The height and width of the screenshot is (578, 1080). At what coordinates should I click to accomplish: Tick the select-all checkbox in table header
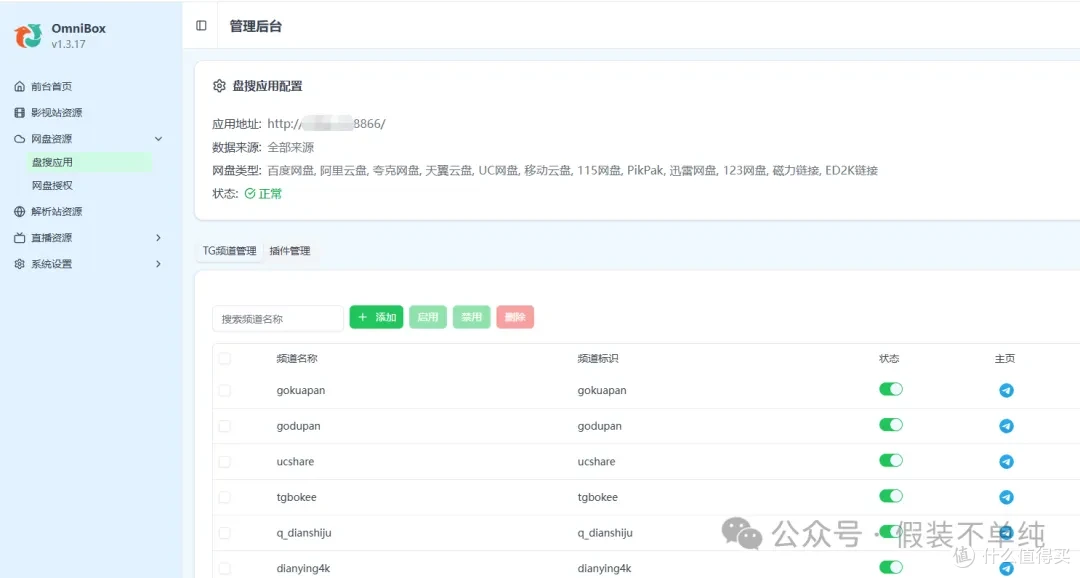point(225,358)
